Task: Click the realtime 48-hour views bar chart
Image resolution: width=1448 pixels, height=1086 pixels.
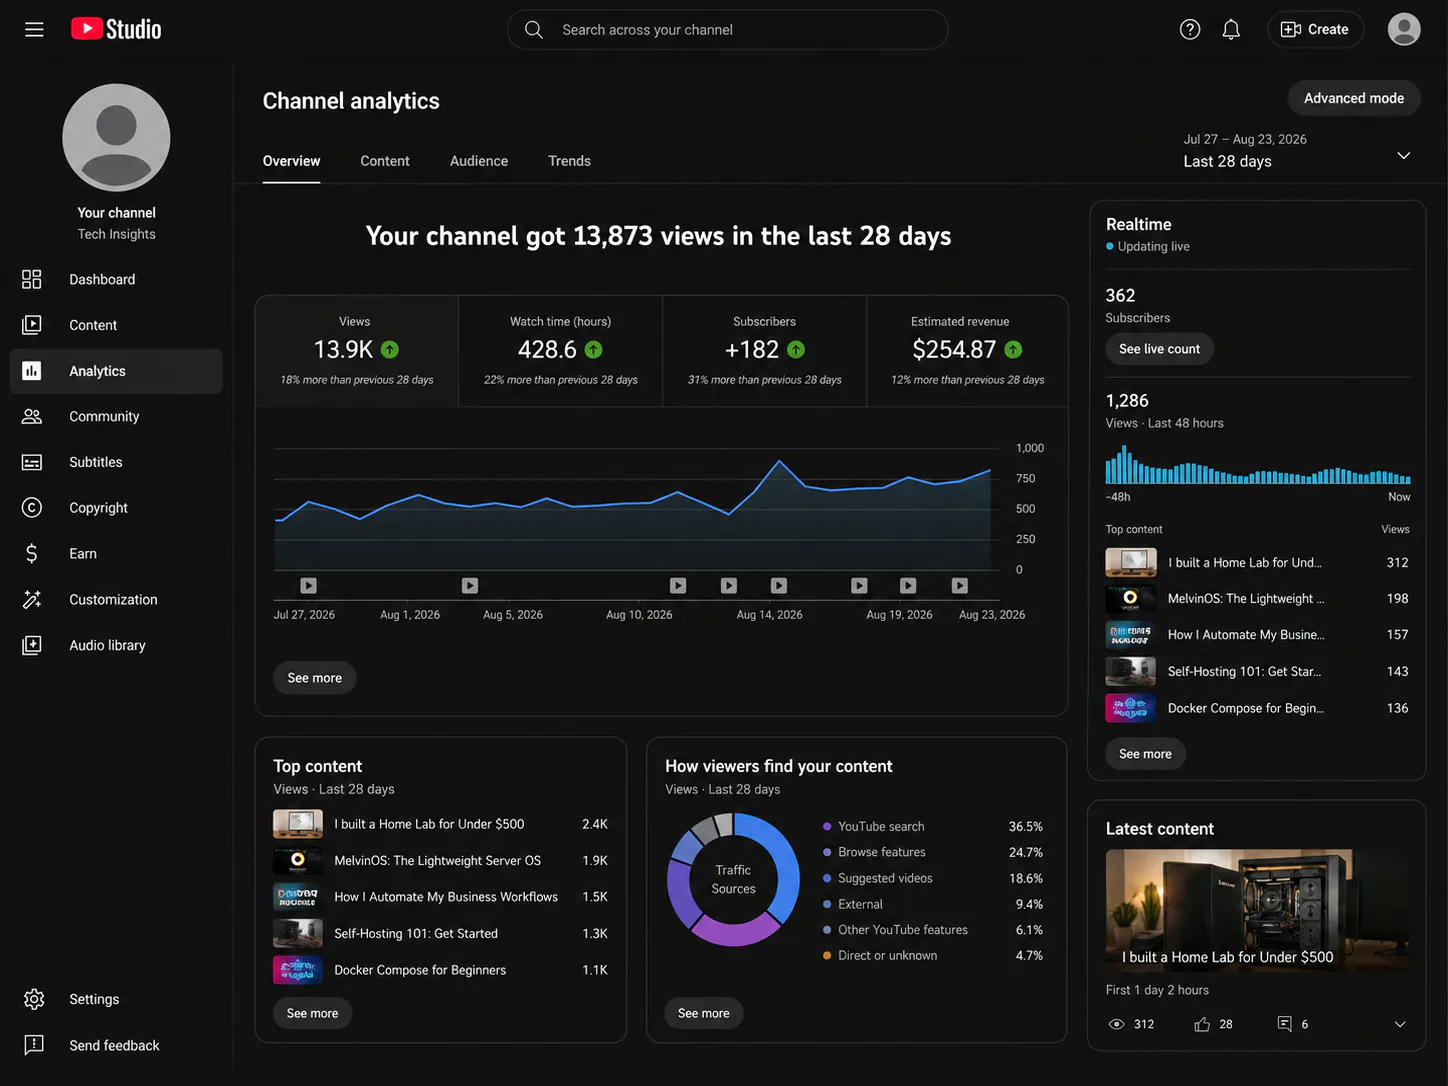Action: (x=1258, y=466)
